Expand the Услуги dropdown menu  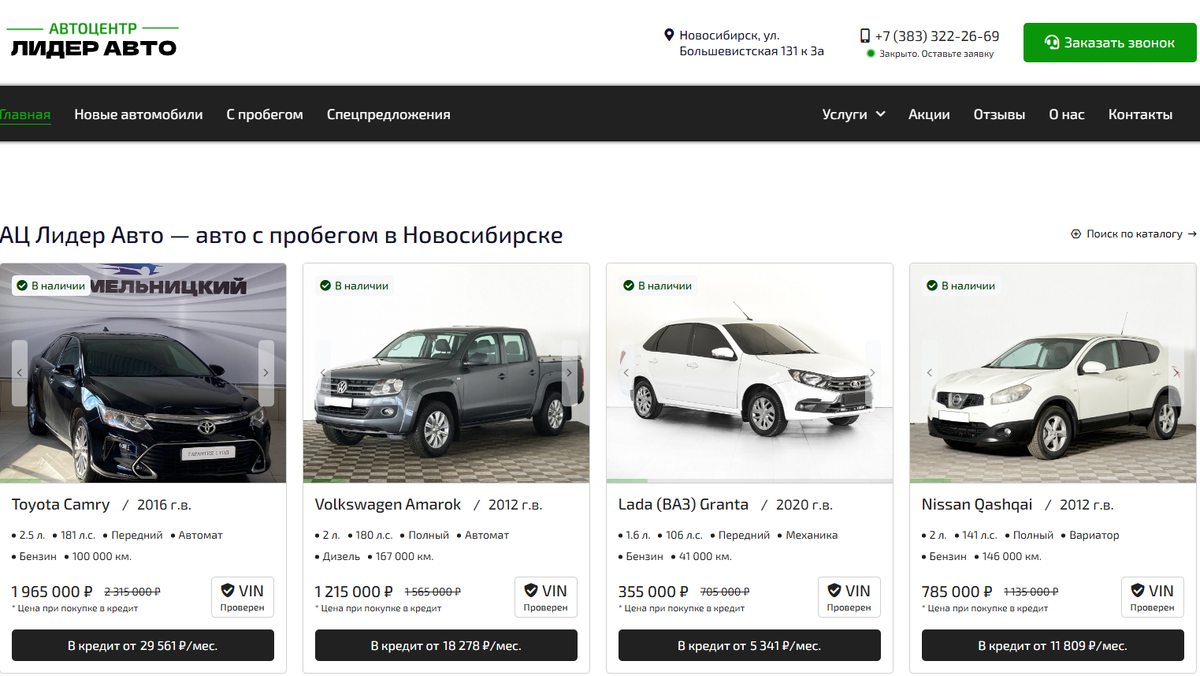tap(854, 114)
